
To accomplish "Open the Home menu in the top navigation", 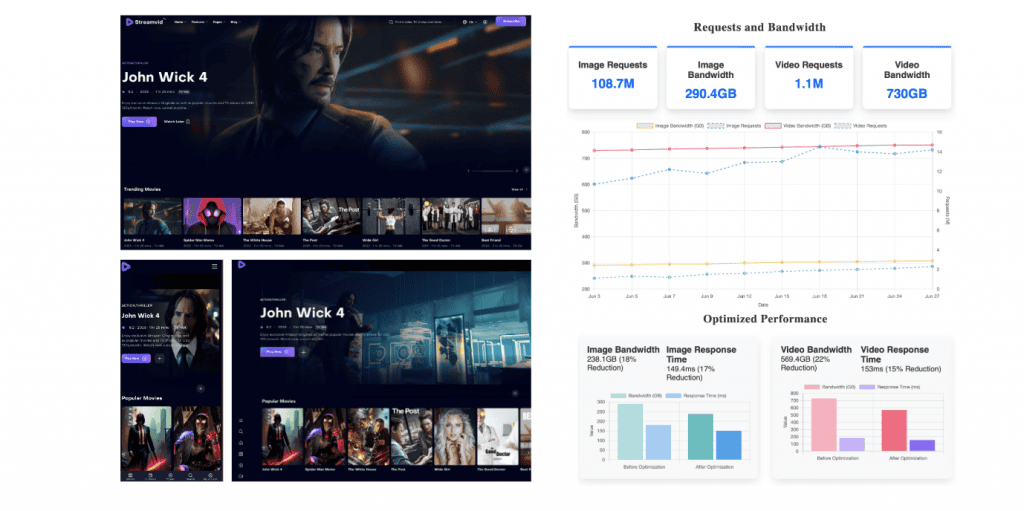I will tap(179, 22).
